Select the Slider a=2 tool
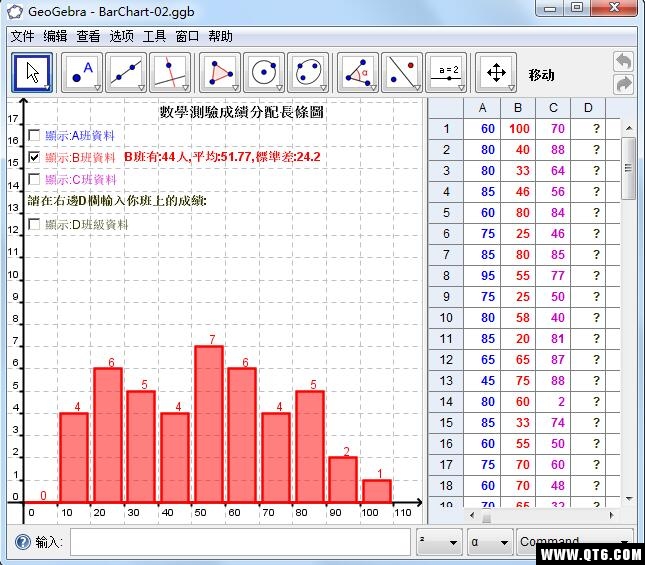The height and width of the screenshot is (565, 645). tap(446, 73)
